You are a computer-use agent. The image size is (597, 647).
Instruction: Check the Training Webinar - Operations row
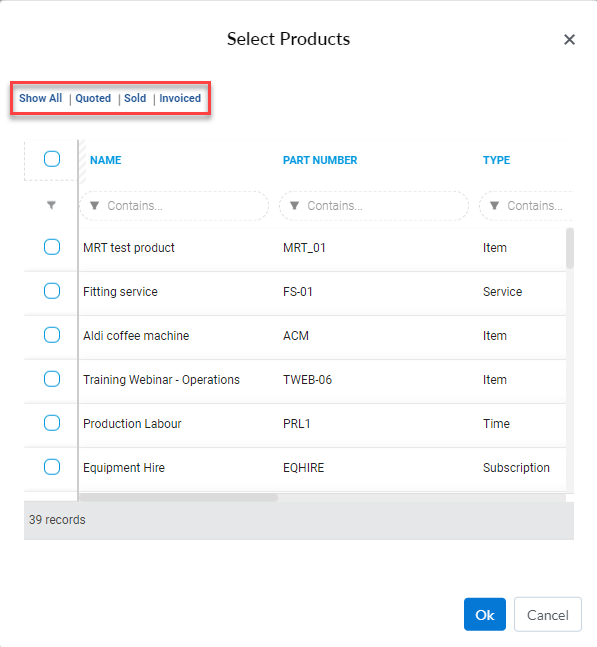point(52,379)
